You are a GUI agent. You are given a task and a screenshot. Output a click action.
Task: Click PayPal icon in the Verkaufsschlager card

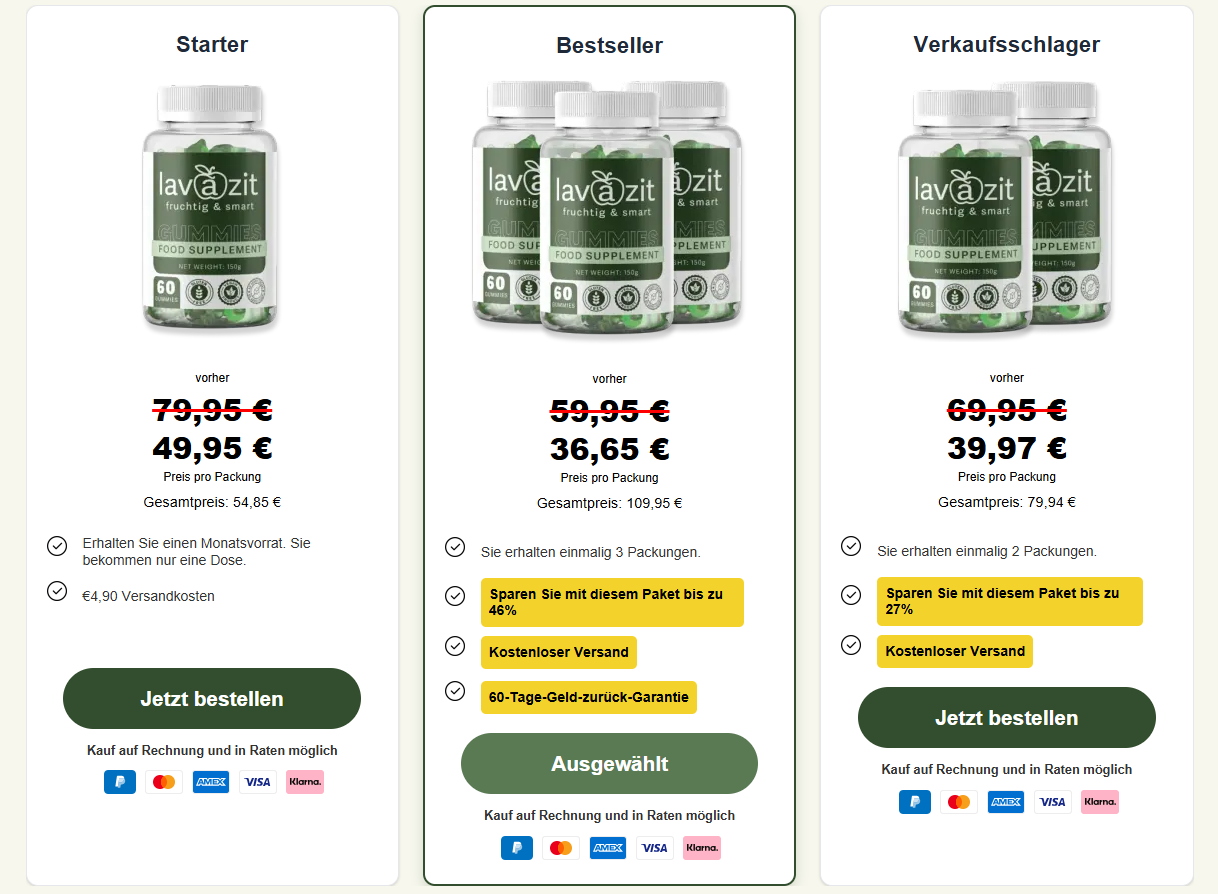915,802
